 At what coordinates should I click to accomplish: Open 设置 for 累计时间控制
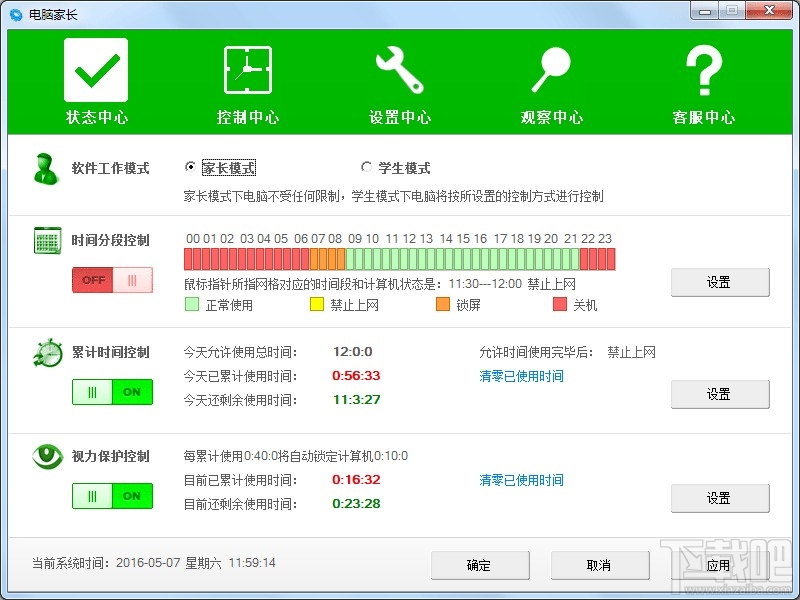(x=720, y=394)
